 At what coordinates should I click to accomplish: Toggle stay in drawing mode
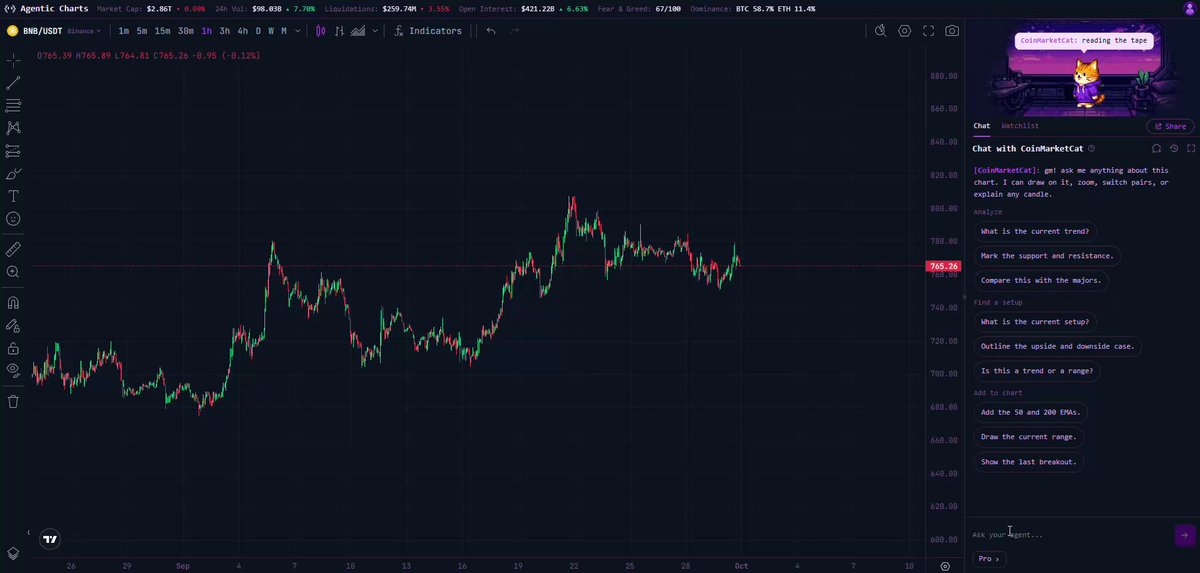13,326
